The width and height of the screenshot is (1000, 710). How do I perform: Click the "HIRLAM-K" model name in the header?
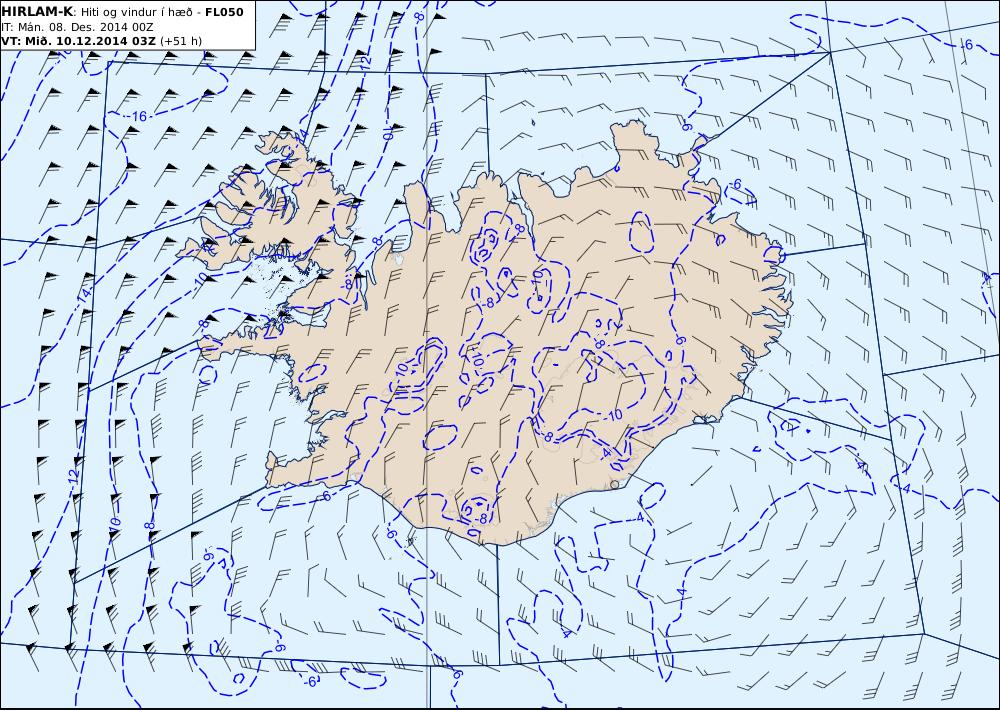[38, 12]
